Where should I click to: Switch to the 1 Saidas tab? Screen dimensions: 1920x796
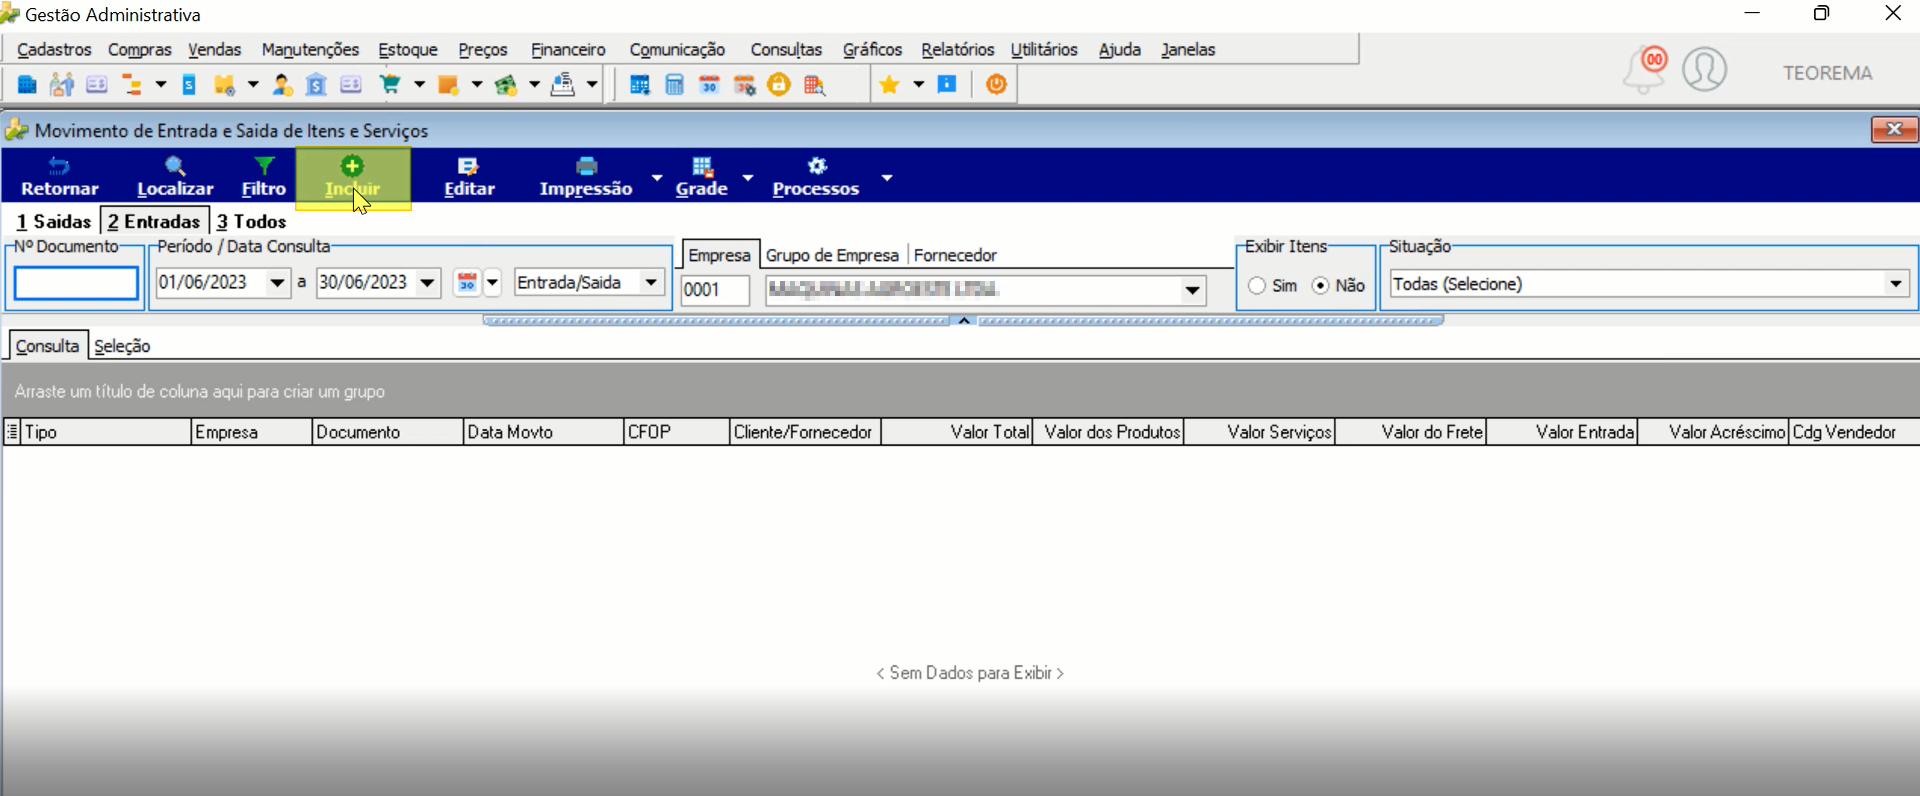pos(54,222)
